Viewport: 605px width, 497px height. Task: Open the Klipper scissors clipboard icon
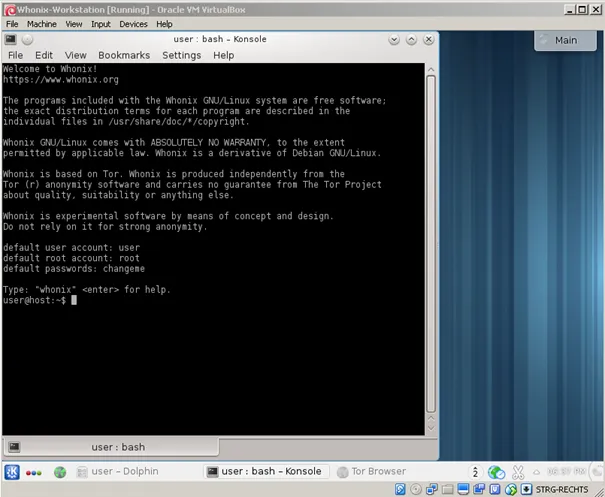[518, 472]
